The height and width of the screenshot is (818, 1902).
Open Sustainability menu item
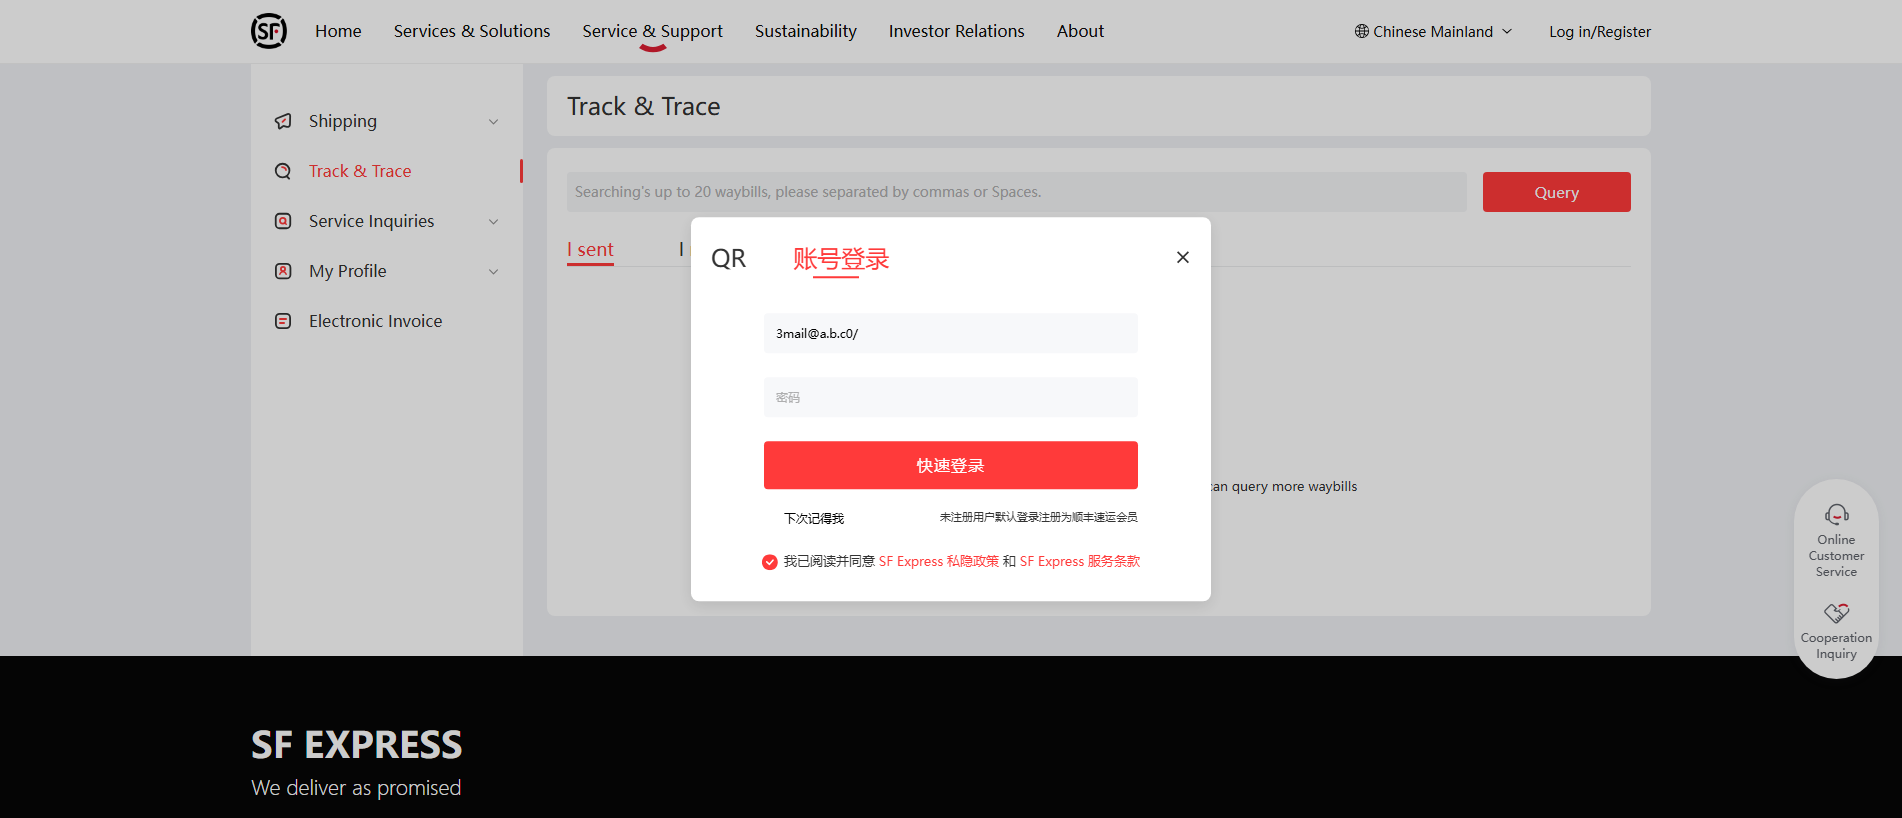806,31
